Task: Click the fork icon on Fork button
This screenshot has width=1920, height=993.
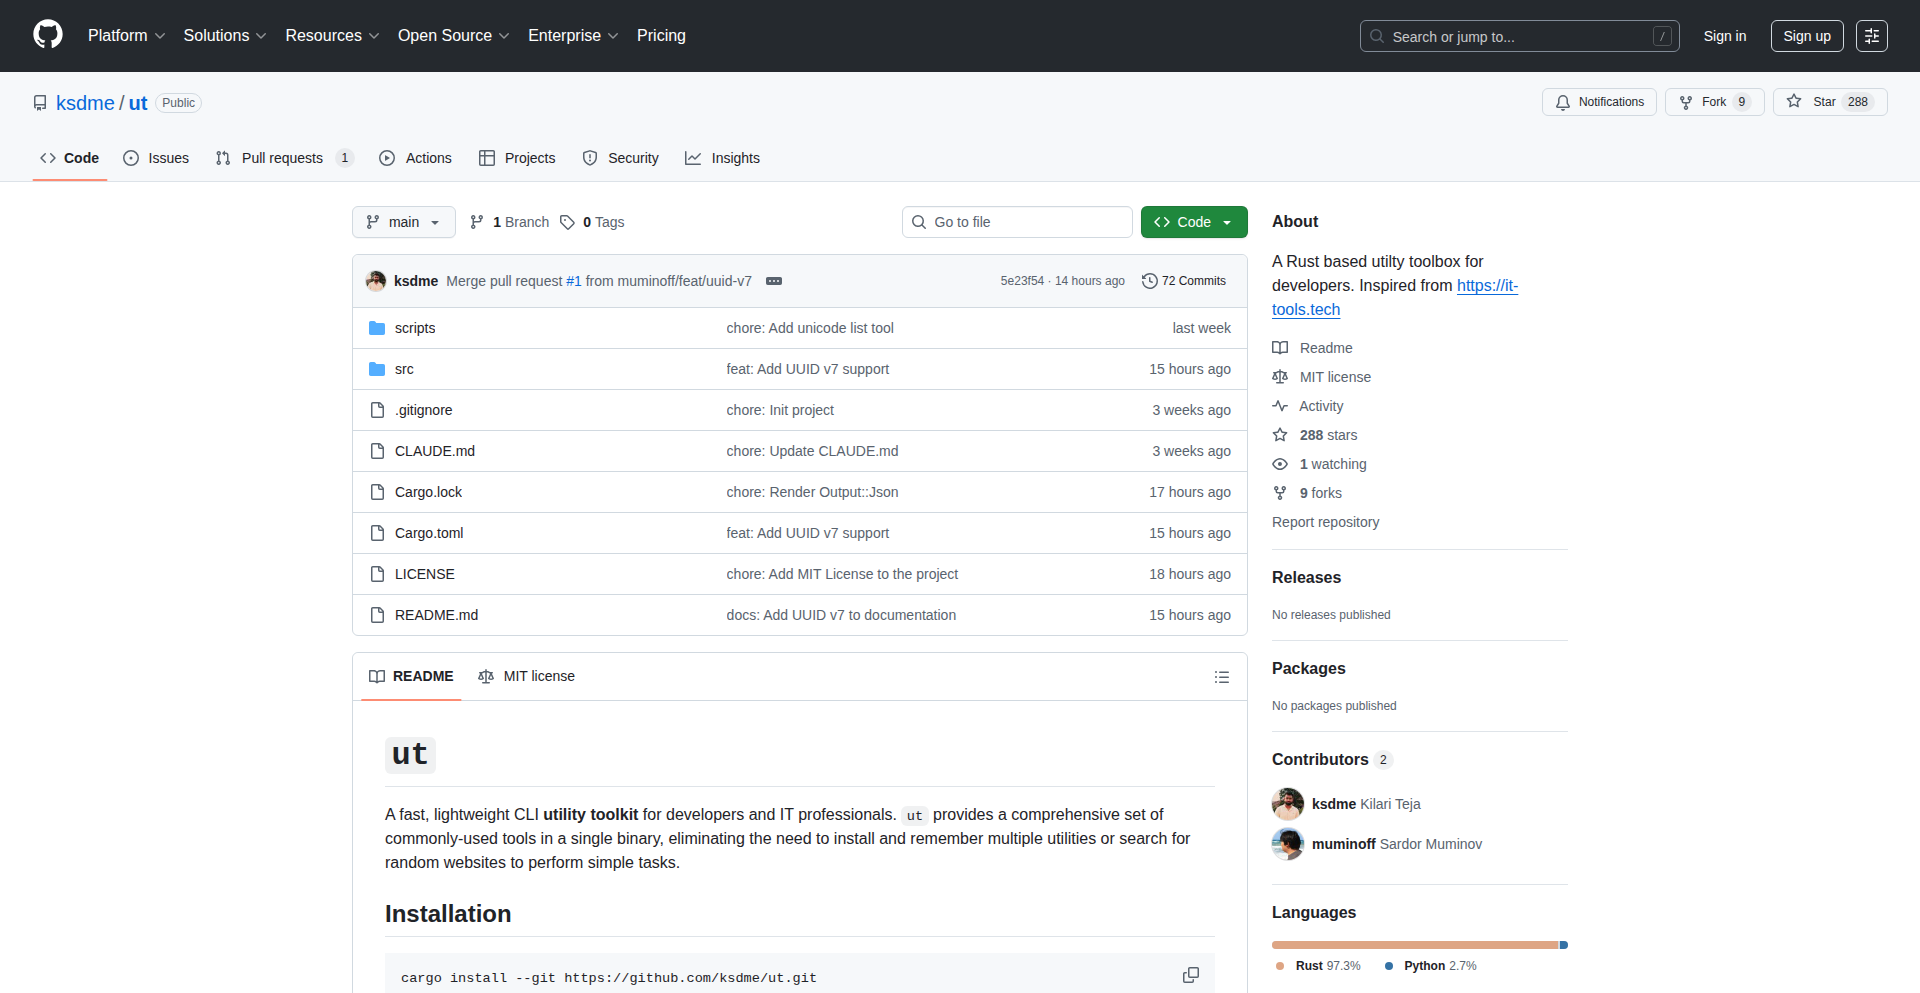Action: [x=1686, y=103]
